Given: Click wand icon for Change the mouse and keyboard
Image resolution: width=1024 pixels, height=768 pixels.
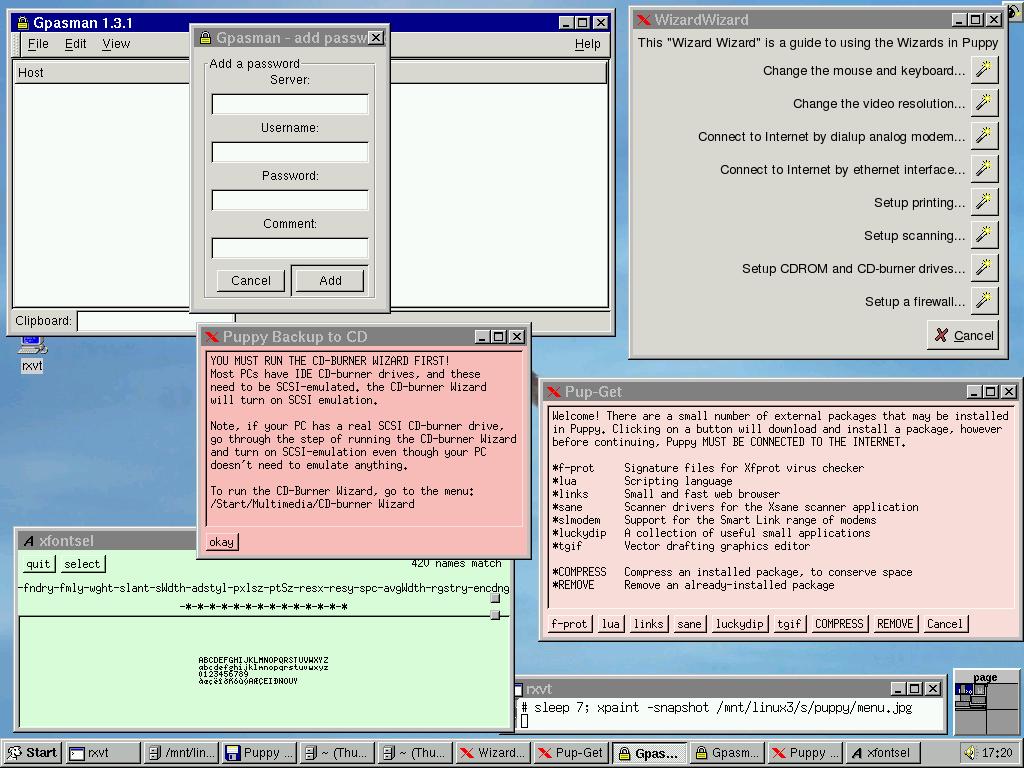Looking at the screenshot, I should (x=984, y=70).
